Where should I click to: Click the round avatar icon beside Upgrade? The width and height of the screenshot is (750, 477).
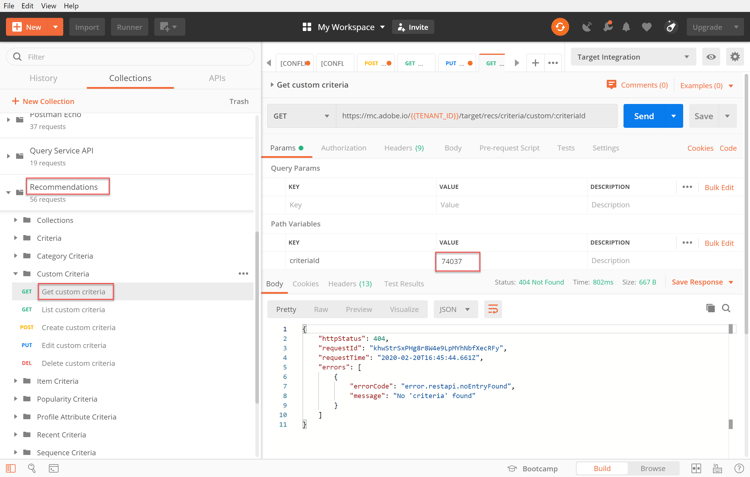(x=671, y=27)
